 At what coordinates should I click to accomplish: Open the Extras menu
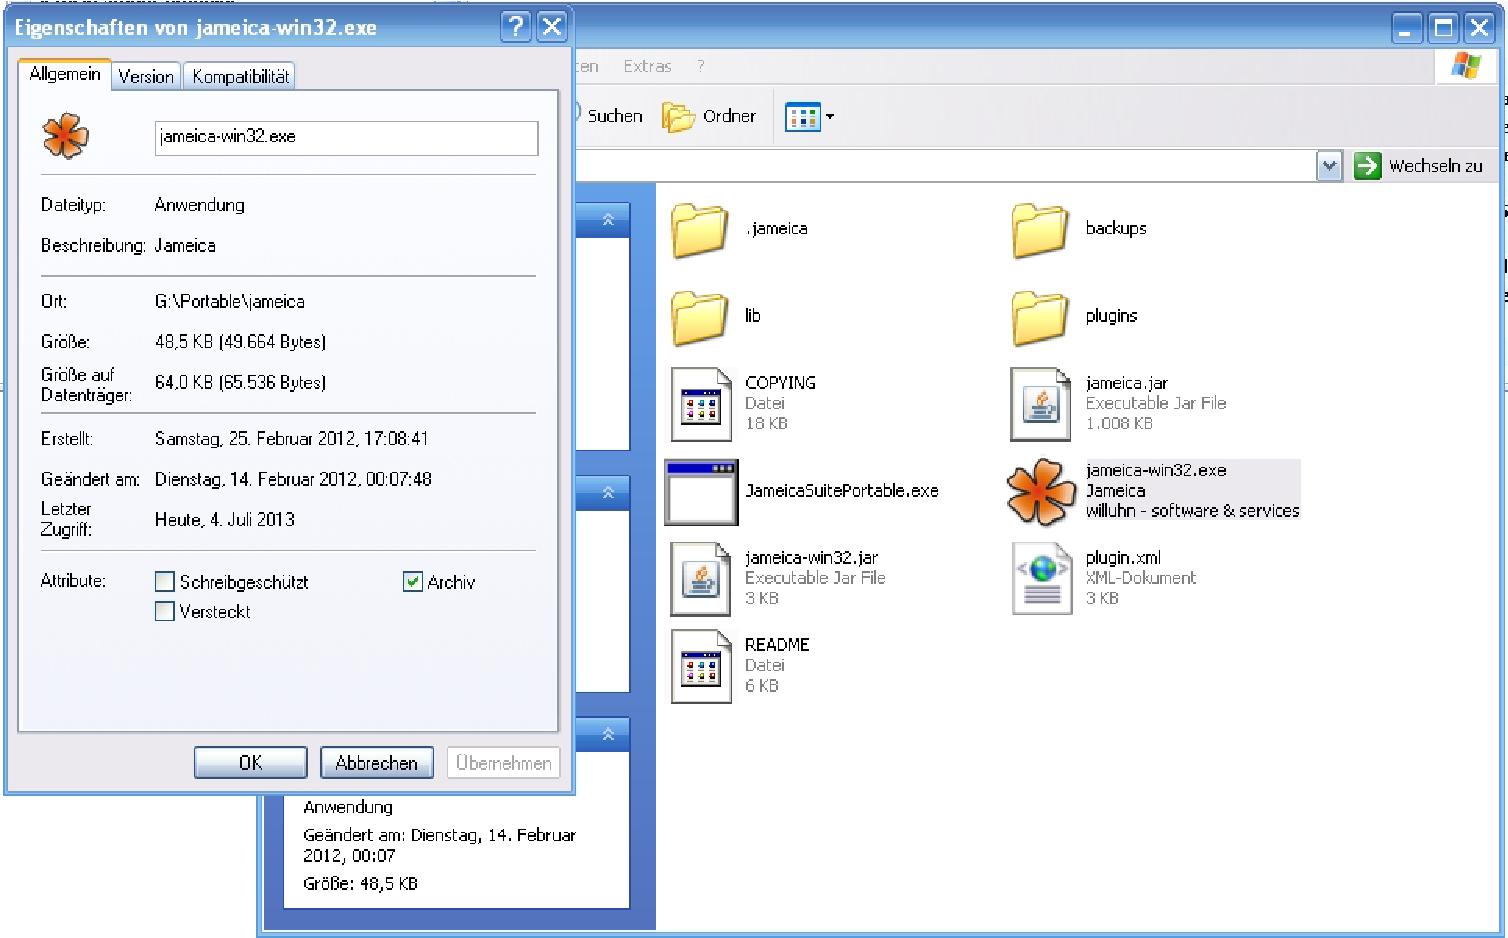[647, 66]
